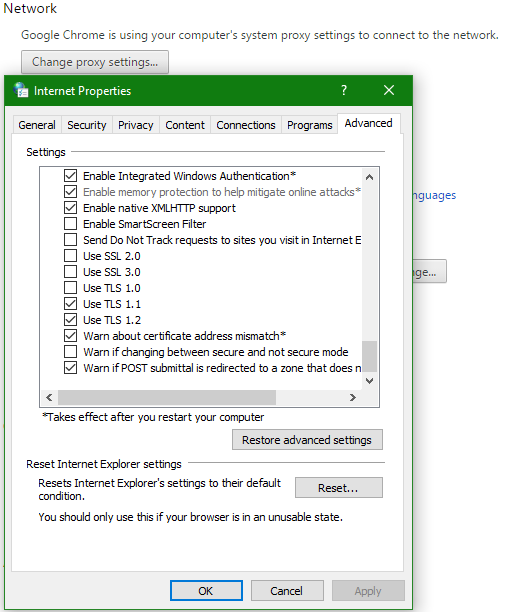Click the help question mark button
Image resolution: width=518 pixels, height=612 pixels.
pyautogui.click(x=344, y=90)
